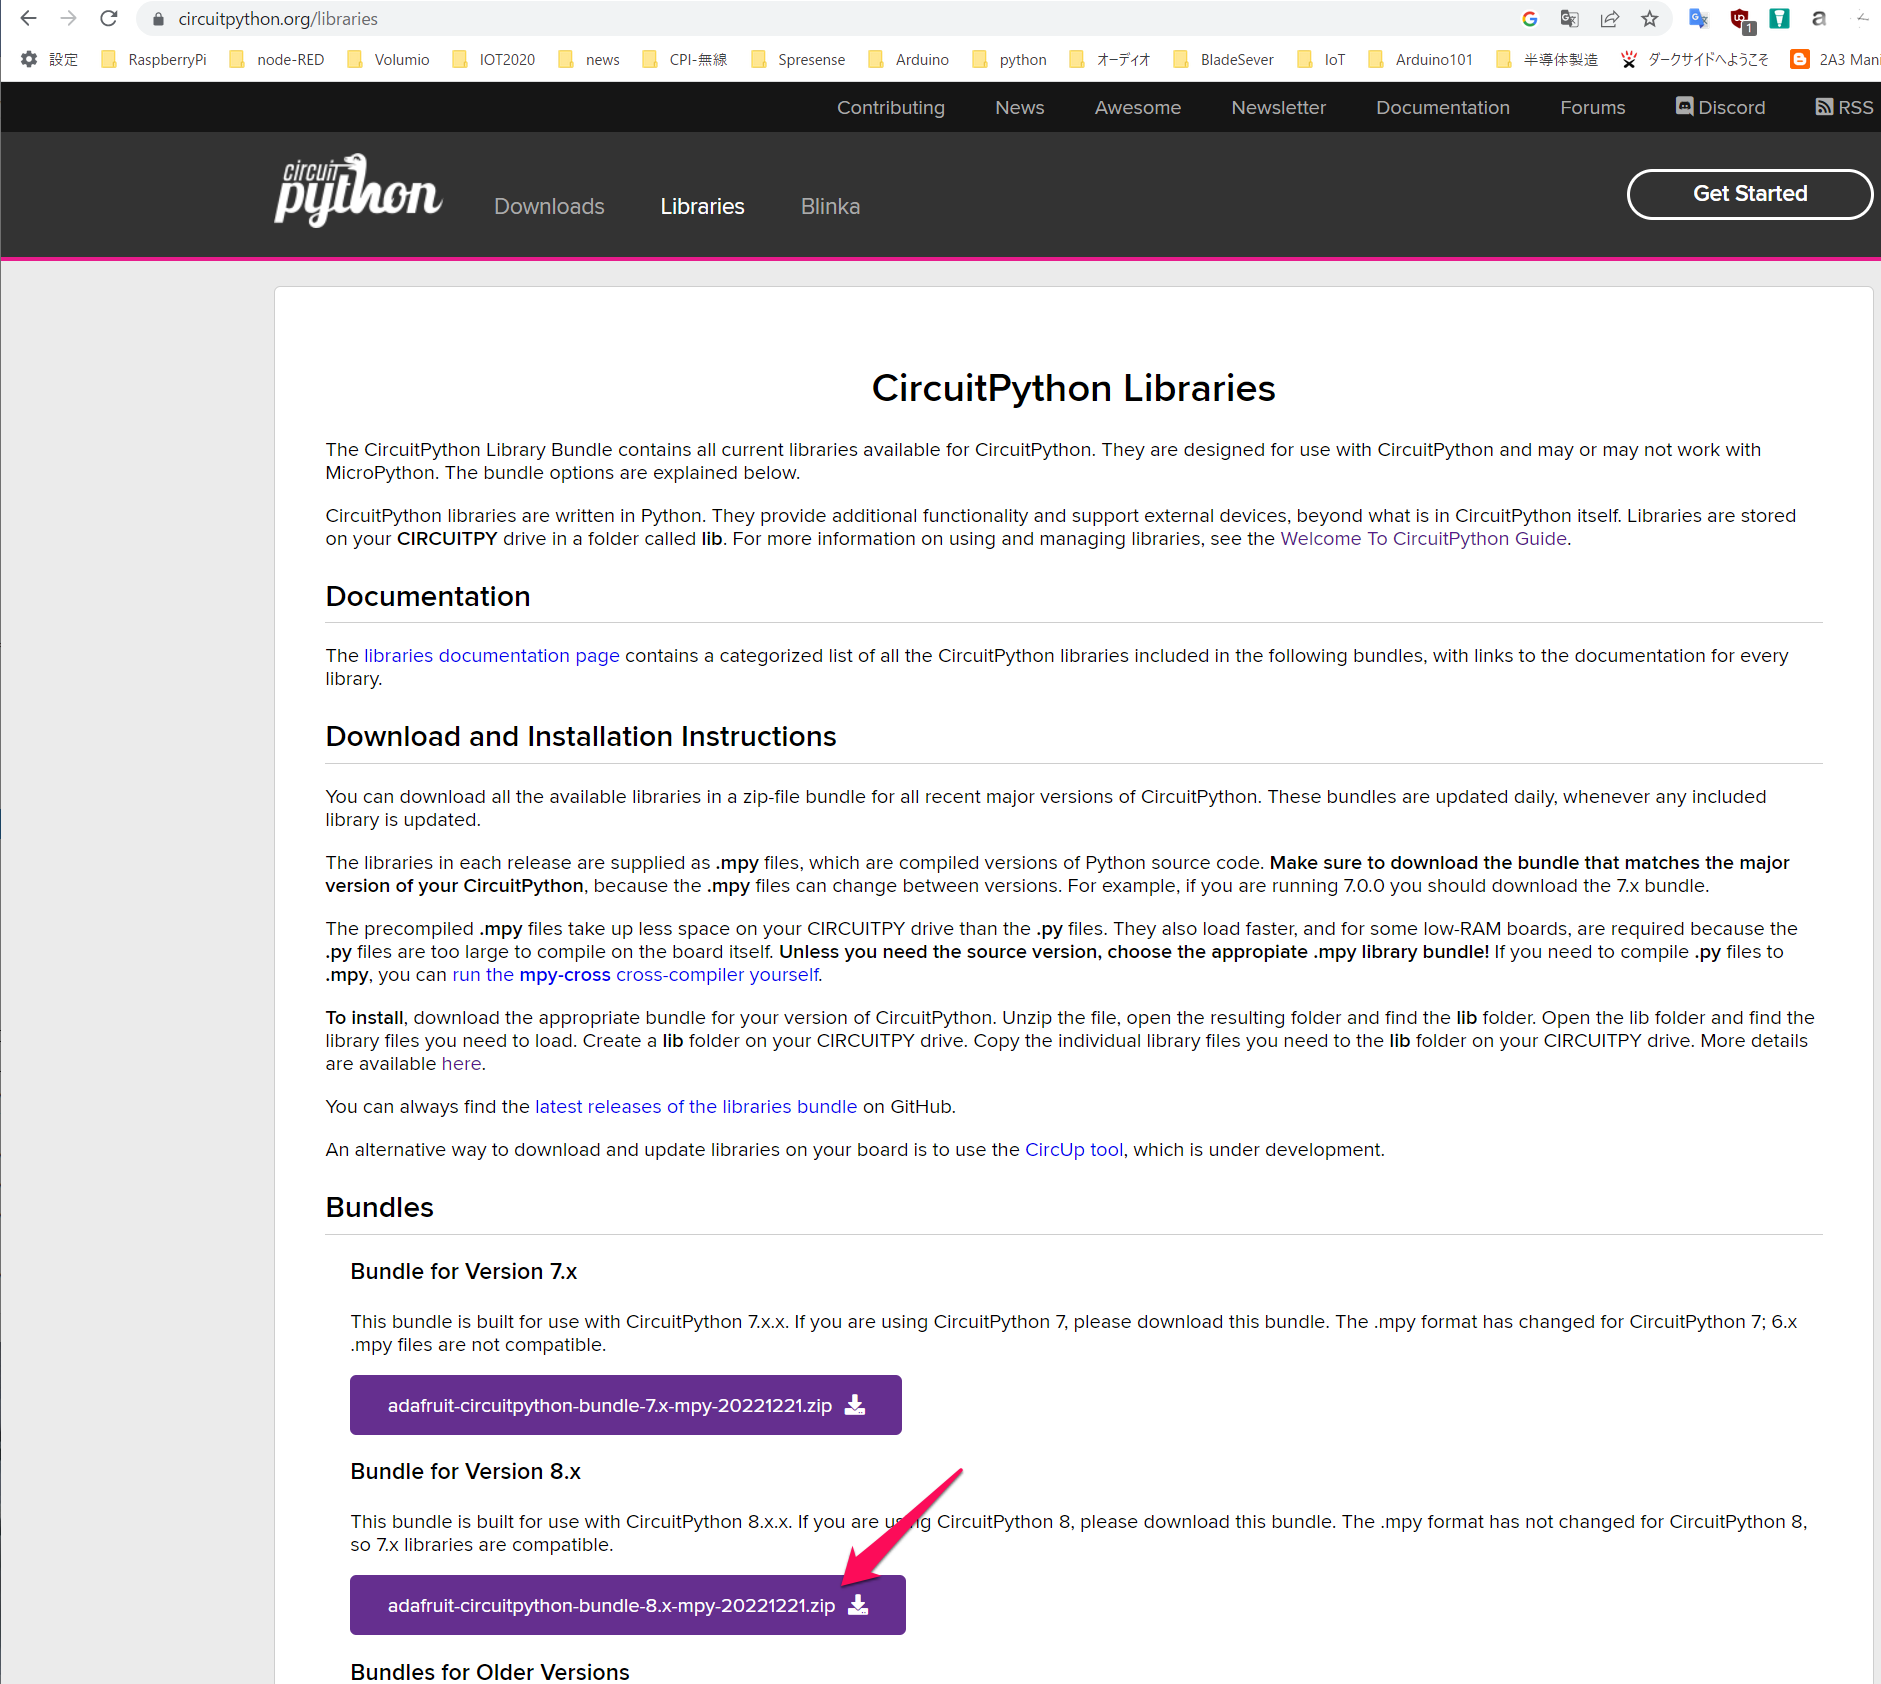
Task: Reload the CircuitPython libraries page
Action: tap(109, 18)
